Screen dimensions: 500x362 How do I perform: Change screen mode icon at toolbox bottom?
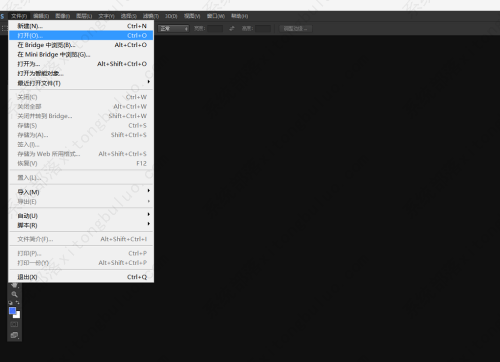click(14, 335)
